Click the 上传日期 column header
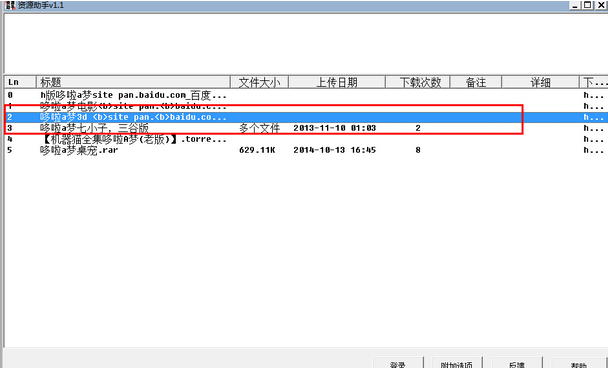This screenshot has height=371, width=608. click(337, 82)
